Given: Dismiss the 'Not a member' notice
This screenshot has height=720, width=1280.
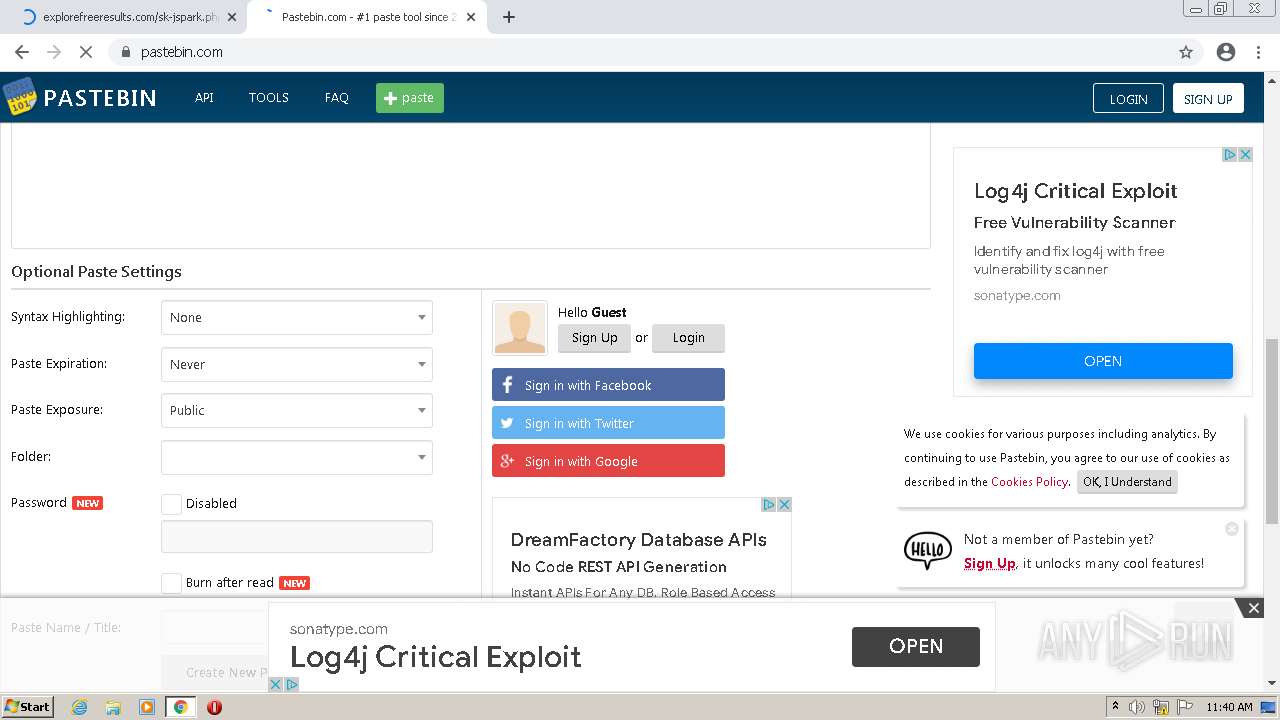Looking at the screenshot, I should 1232,529.
